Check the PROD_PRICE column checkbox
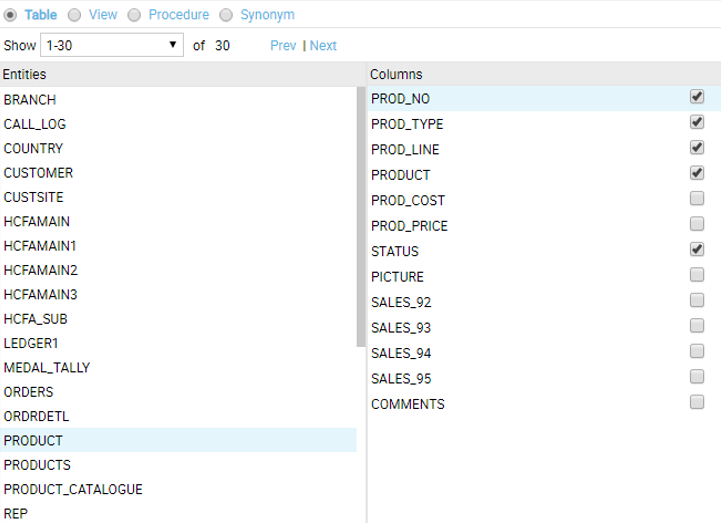Screen dimensions: 721x523 click(x=697, y=224)
